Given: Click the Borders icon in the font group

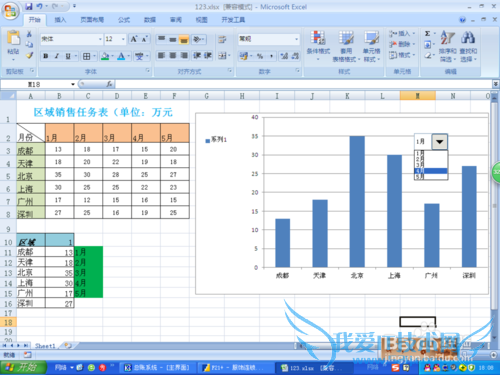Looking at the screenshot, I should 86,56.
